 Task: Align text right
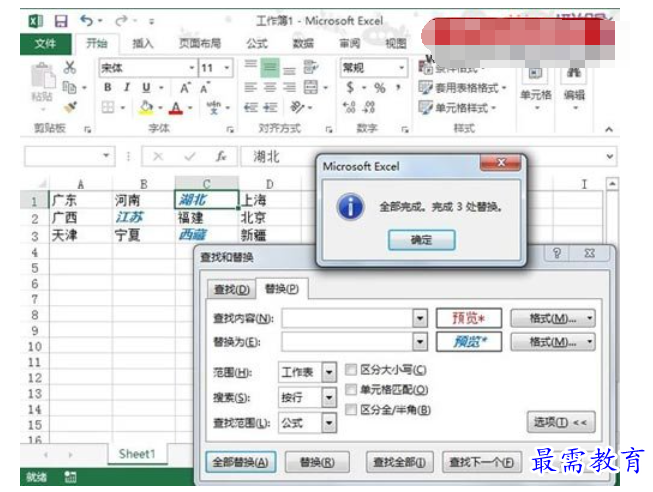coord(289,87)
